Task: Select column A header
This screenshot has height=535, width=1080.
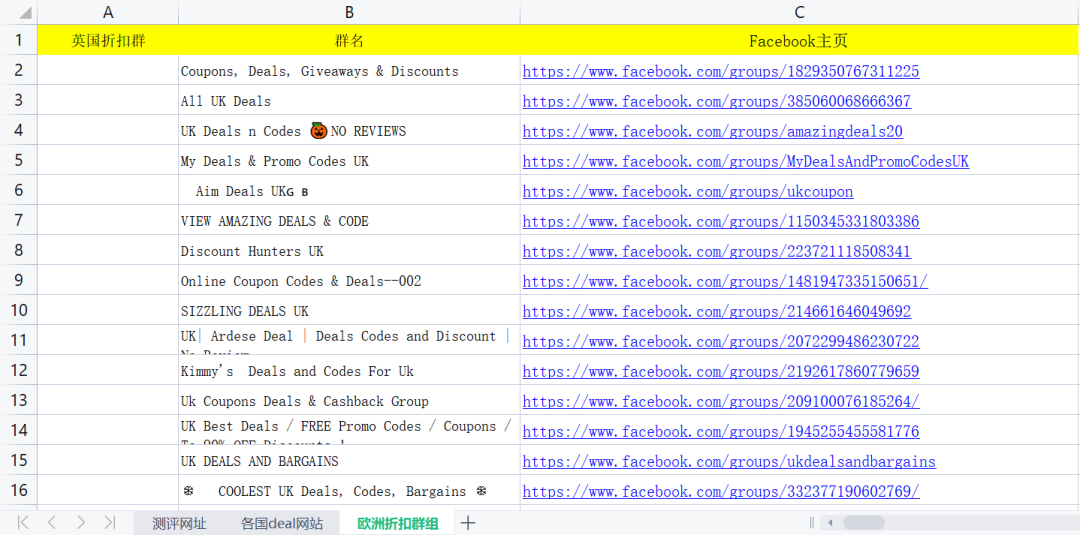Action: pyautogui.click(x=107, y=12)
